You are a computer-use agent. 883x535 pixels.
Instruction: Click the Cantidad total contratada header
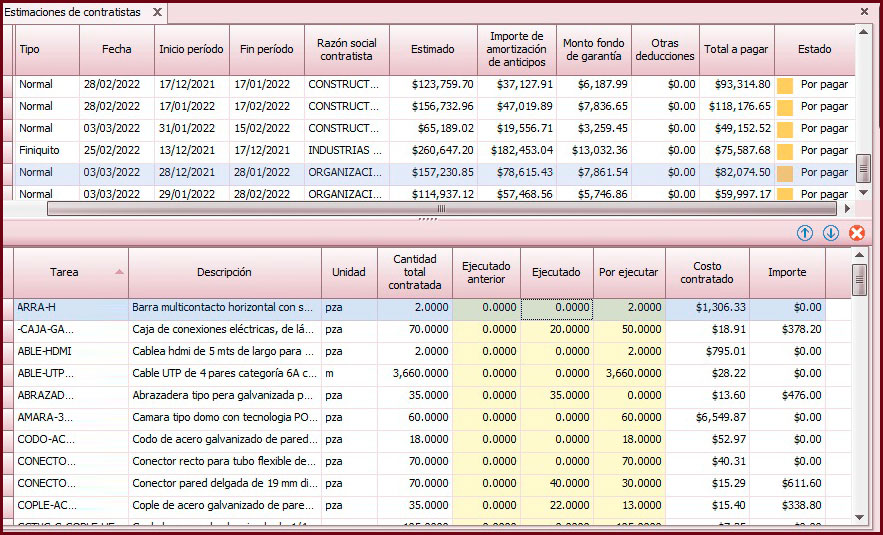point(414,273)
